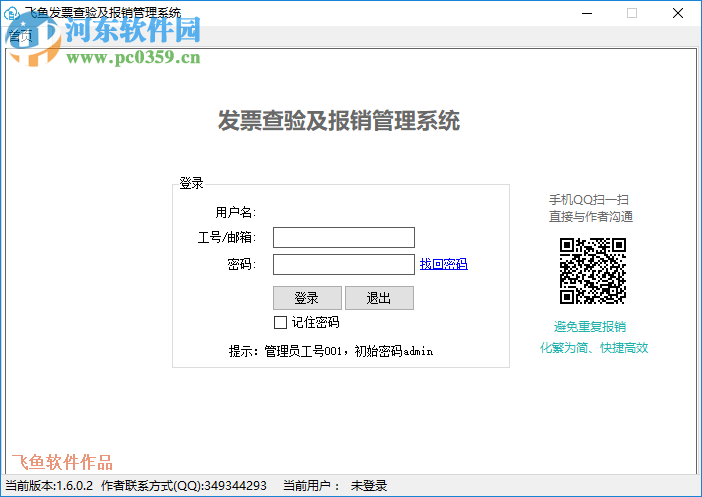Click the 避免重复报销 slogan text
Image resolution: width=702 pixels, height=497 pixels.
coord(590,326)
